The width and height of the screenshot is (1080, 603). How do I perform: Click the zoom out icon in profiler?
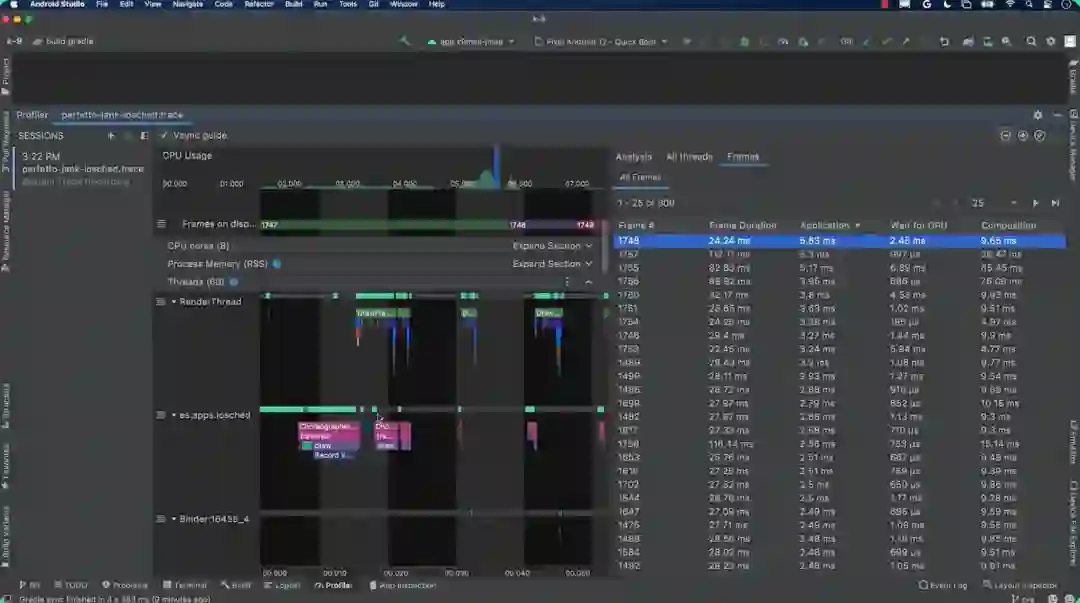1006,136
